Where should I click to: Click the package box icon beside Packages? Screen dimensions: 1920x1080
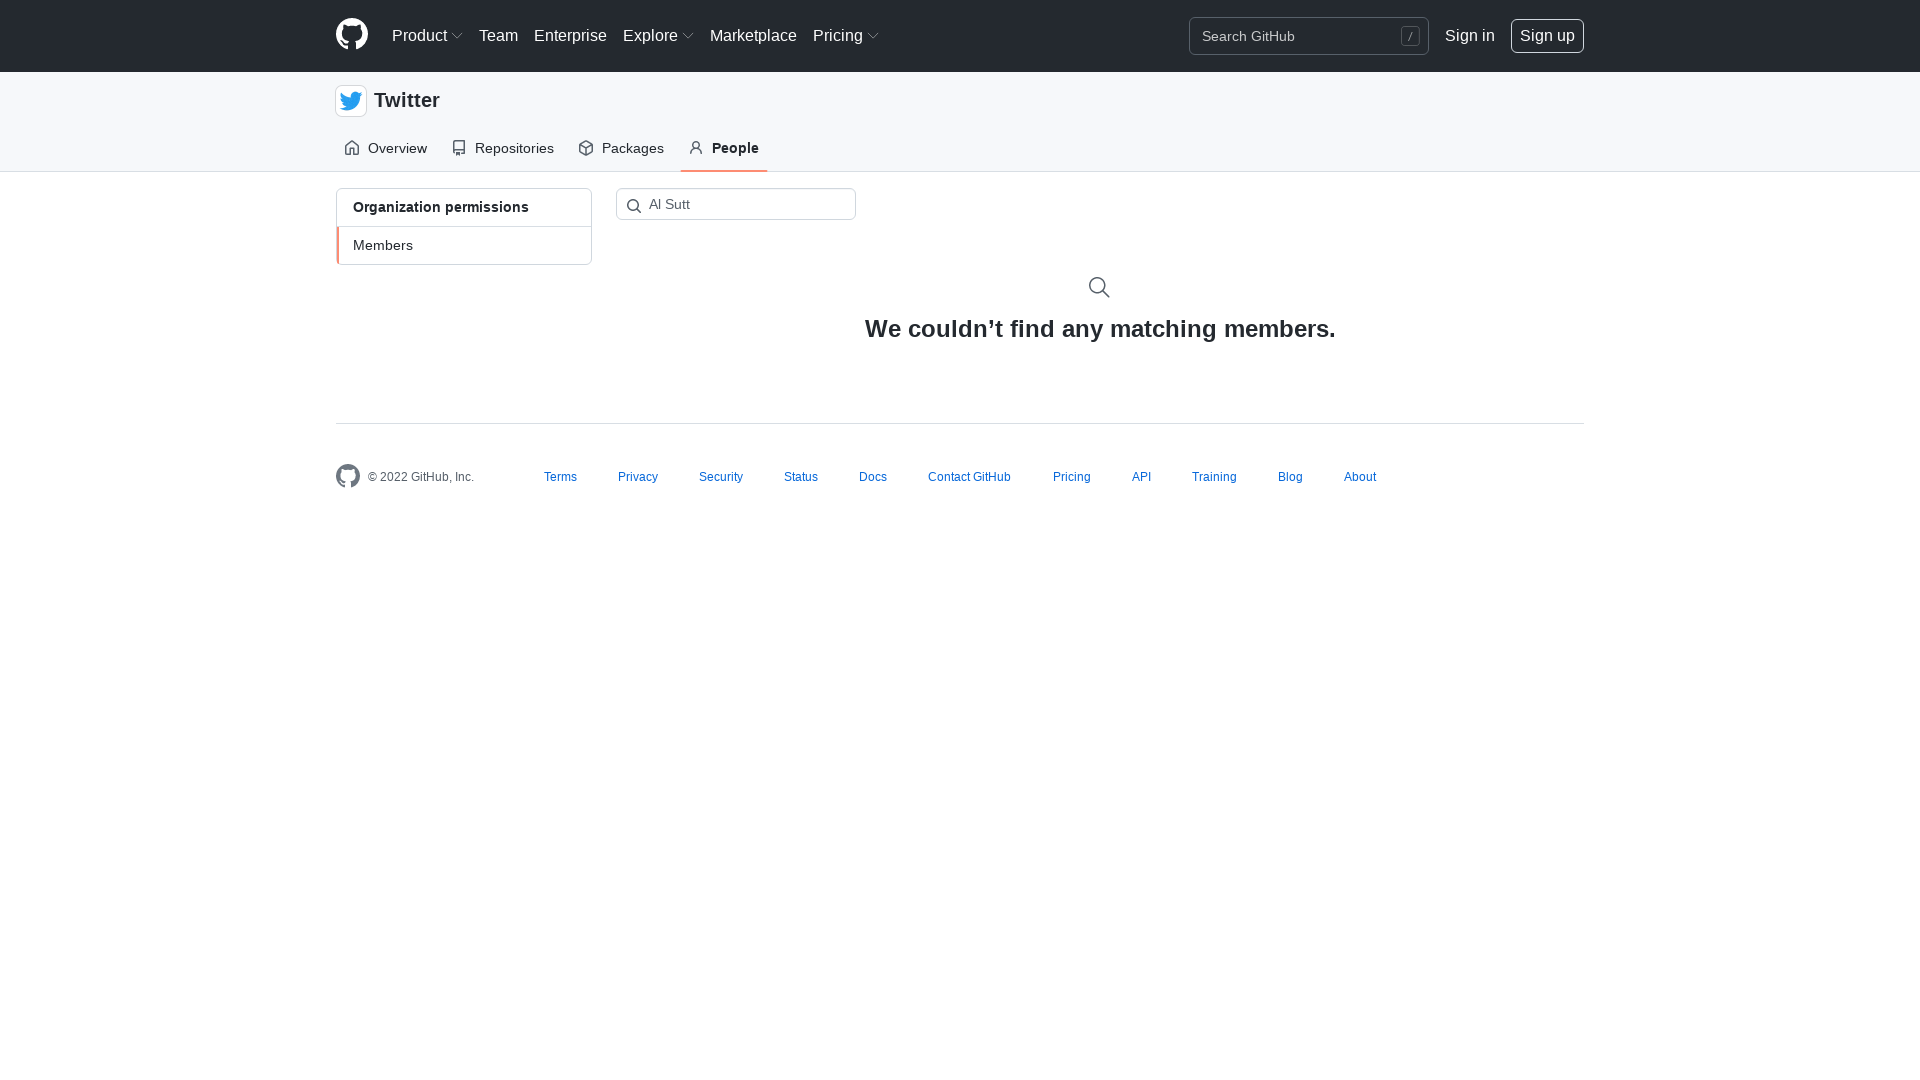[586, 147]
